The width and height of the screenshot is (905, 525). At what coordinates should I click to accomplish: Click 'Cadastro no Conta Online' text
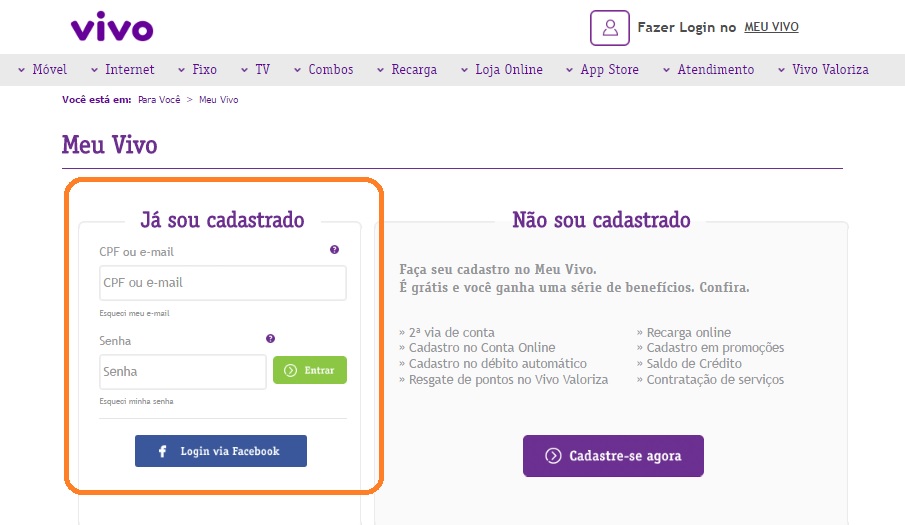point(482,348)
